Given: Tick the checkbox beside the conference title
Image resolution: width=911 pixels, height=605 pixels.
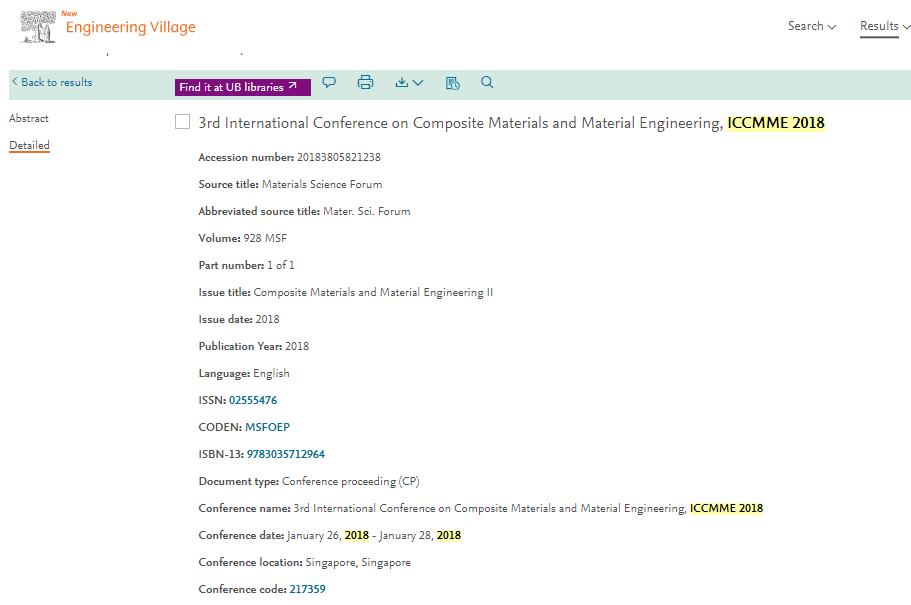Looking at the screenshot, I should click(x=182, y=121).
